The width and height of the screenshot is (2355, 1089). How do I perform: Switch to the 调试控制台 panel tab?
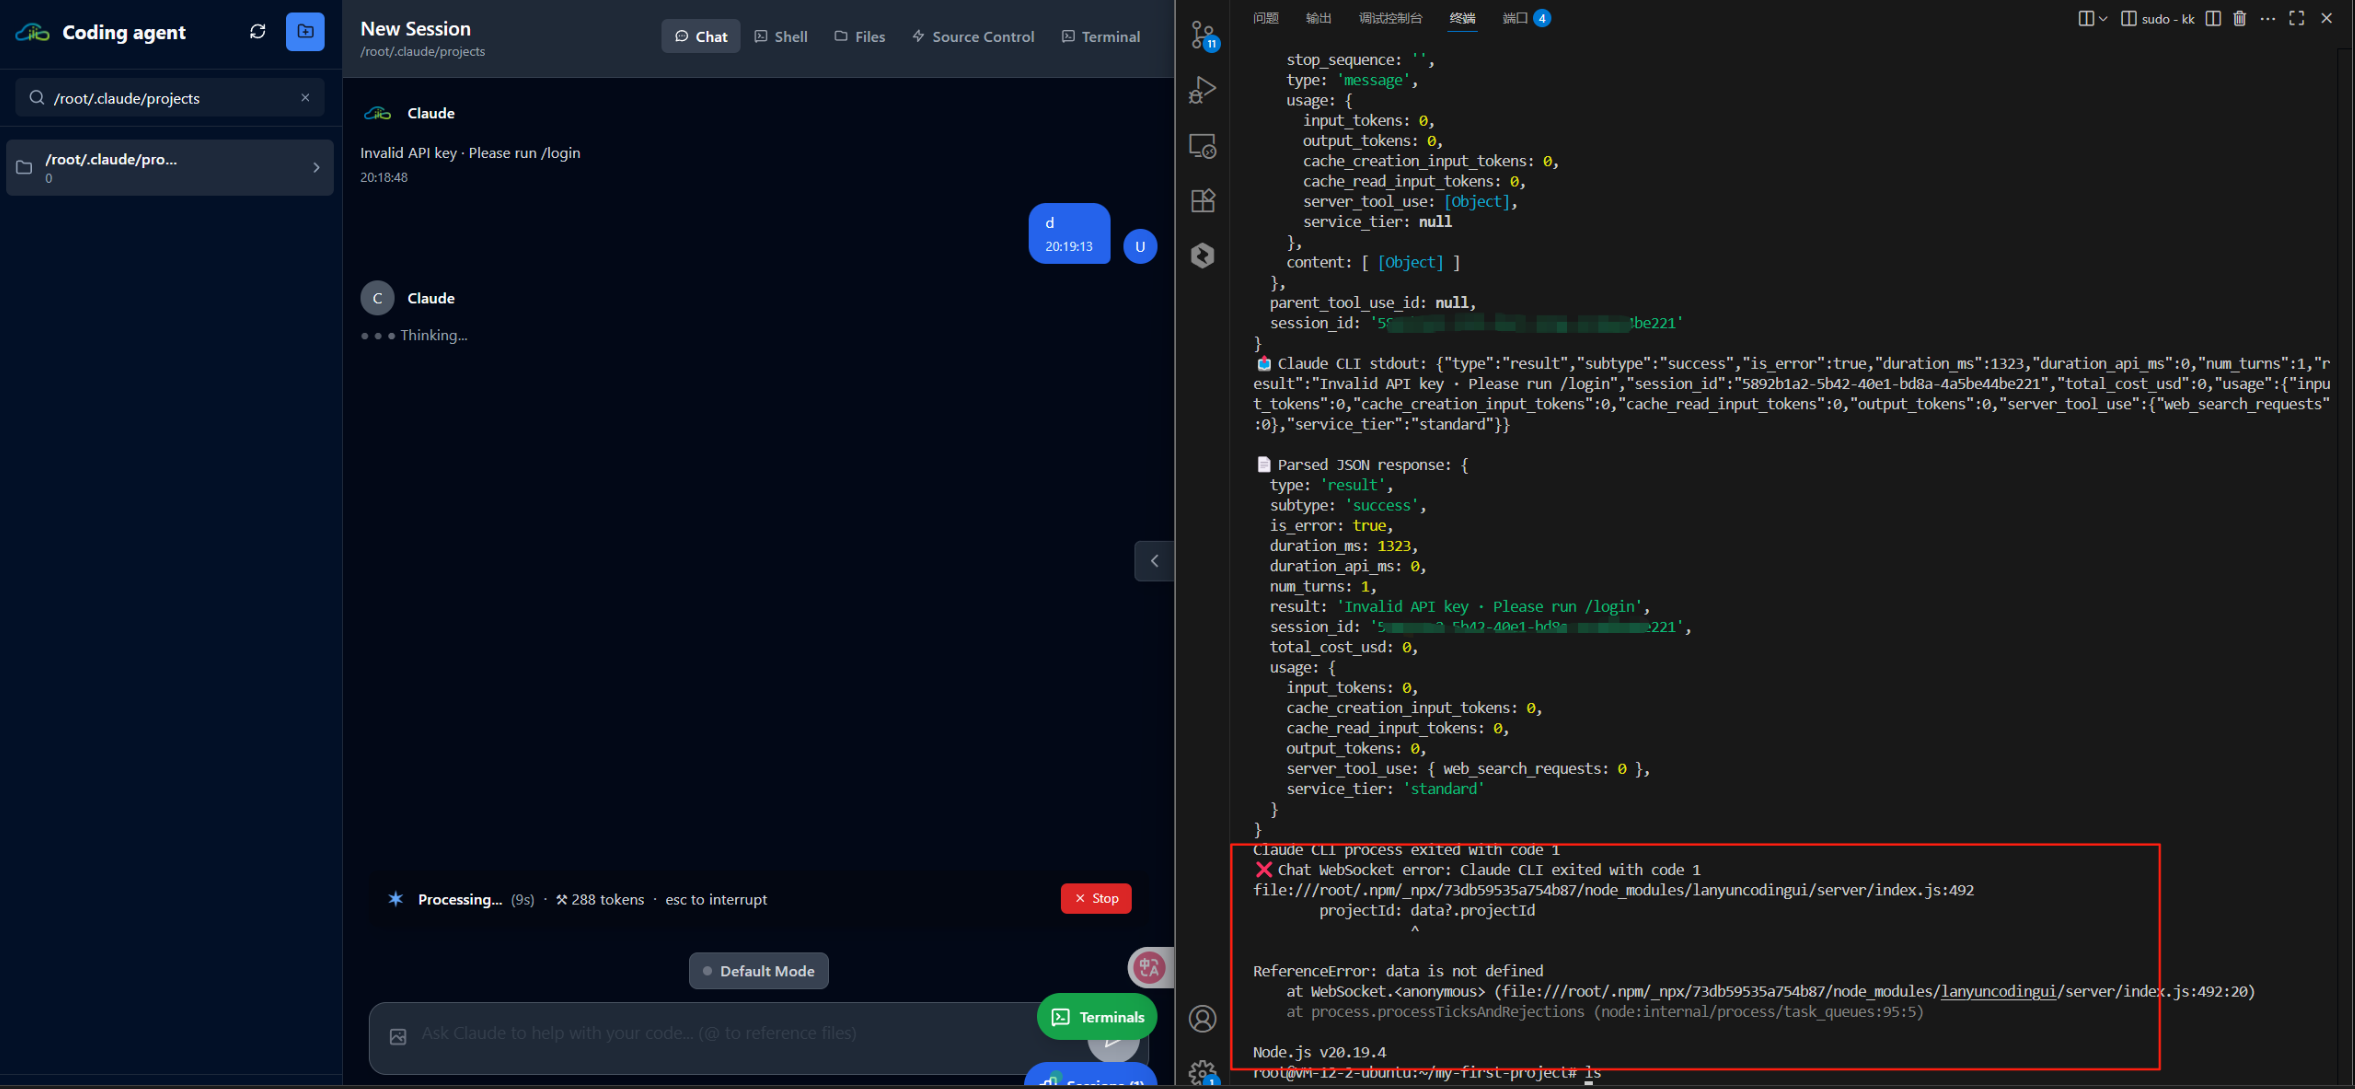(x=1390, y=18)
